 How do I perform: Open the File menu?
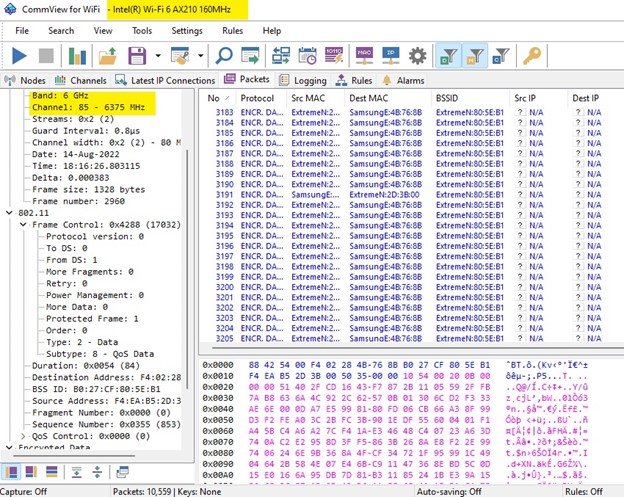22,31
